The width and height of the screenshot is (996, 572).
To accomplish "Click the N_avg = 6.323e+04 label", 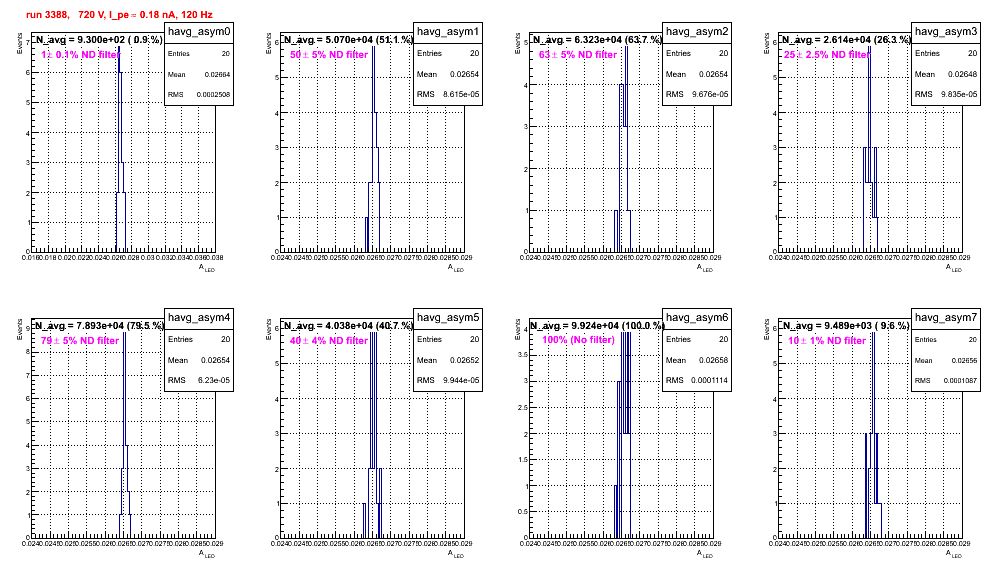I will 597,39.
